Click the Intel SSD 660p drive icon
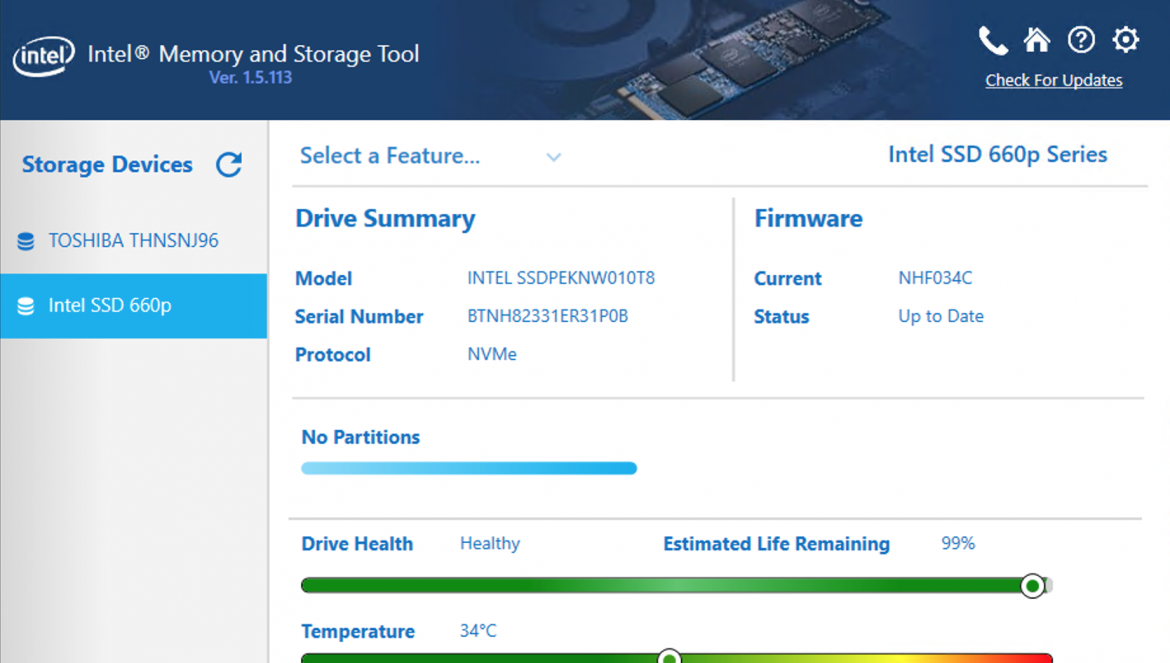The width and height of the screenshot is (1170, 663). (x=25, y=306)
